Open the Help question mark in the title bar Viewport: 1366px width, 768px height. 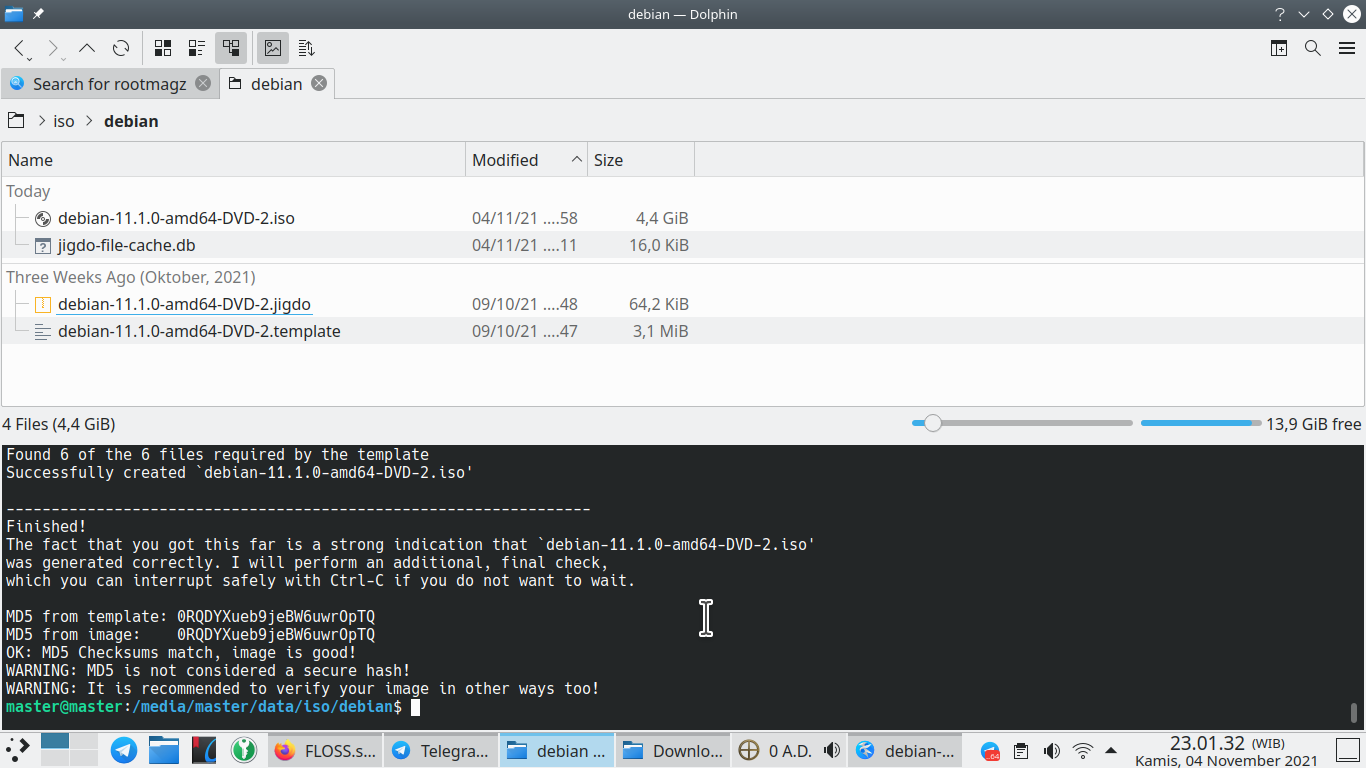coord(1280,14)
